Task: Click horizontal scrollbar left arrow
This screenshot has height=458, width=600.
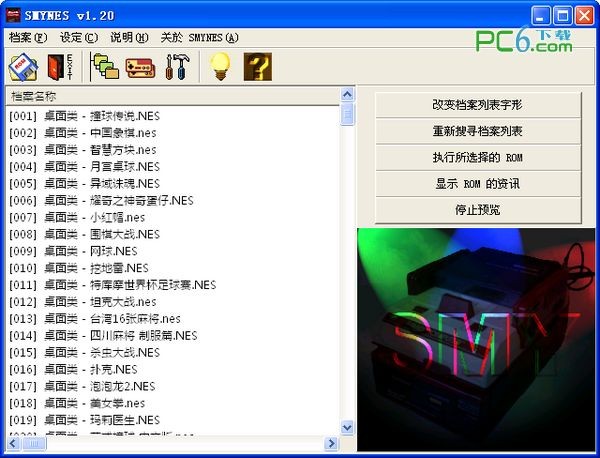Action: (13, 444)
